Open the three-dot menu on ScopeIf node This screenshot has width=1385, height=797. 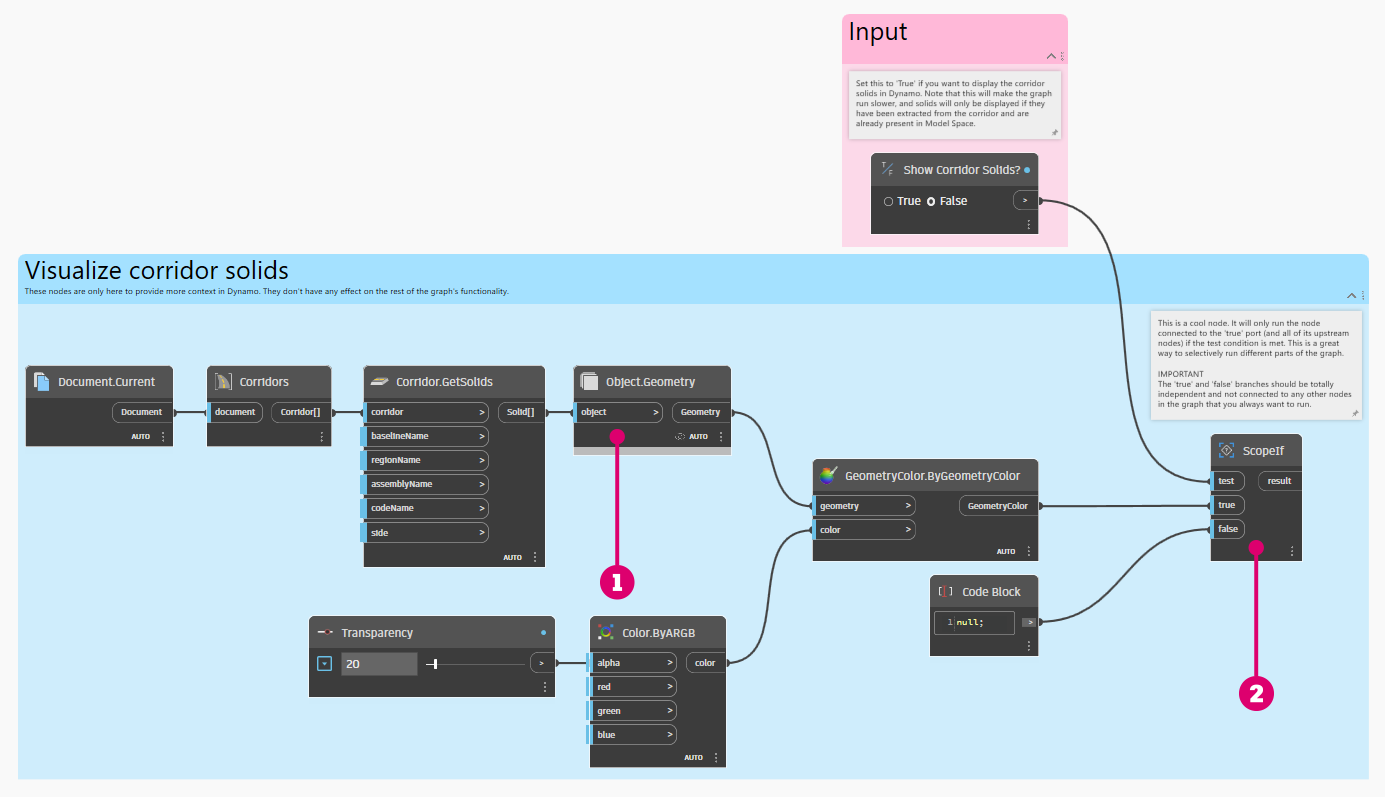pos(1292,551)
